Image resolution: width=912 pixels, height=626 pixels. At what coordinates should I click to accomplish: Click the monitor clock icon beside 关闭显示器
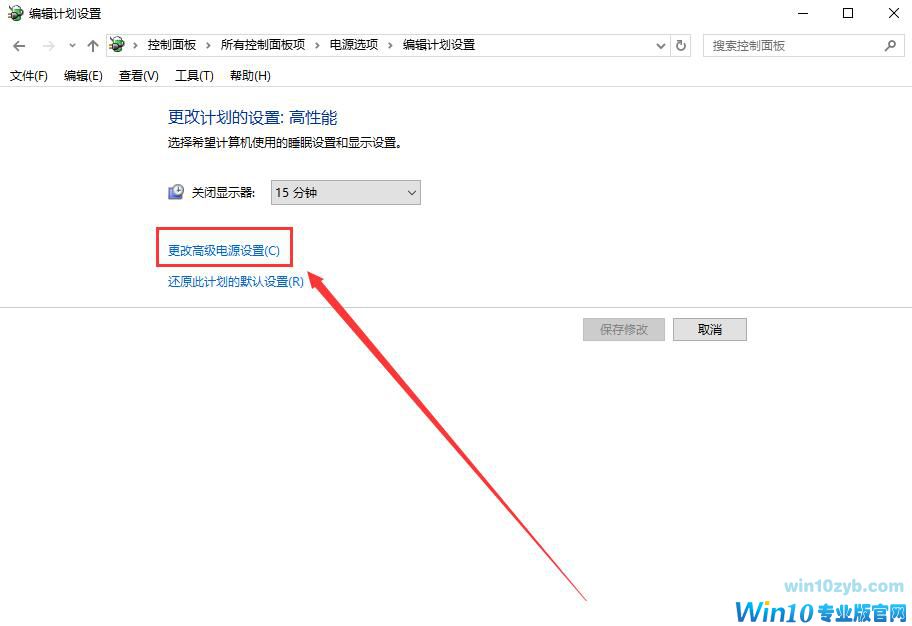(x=176, y=192)
